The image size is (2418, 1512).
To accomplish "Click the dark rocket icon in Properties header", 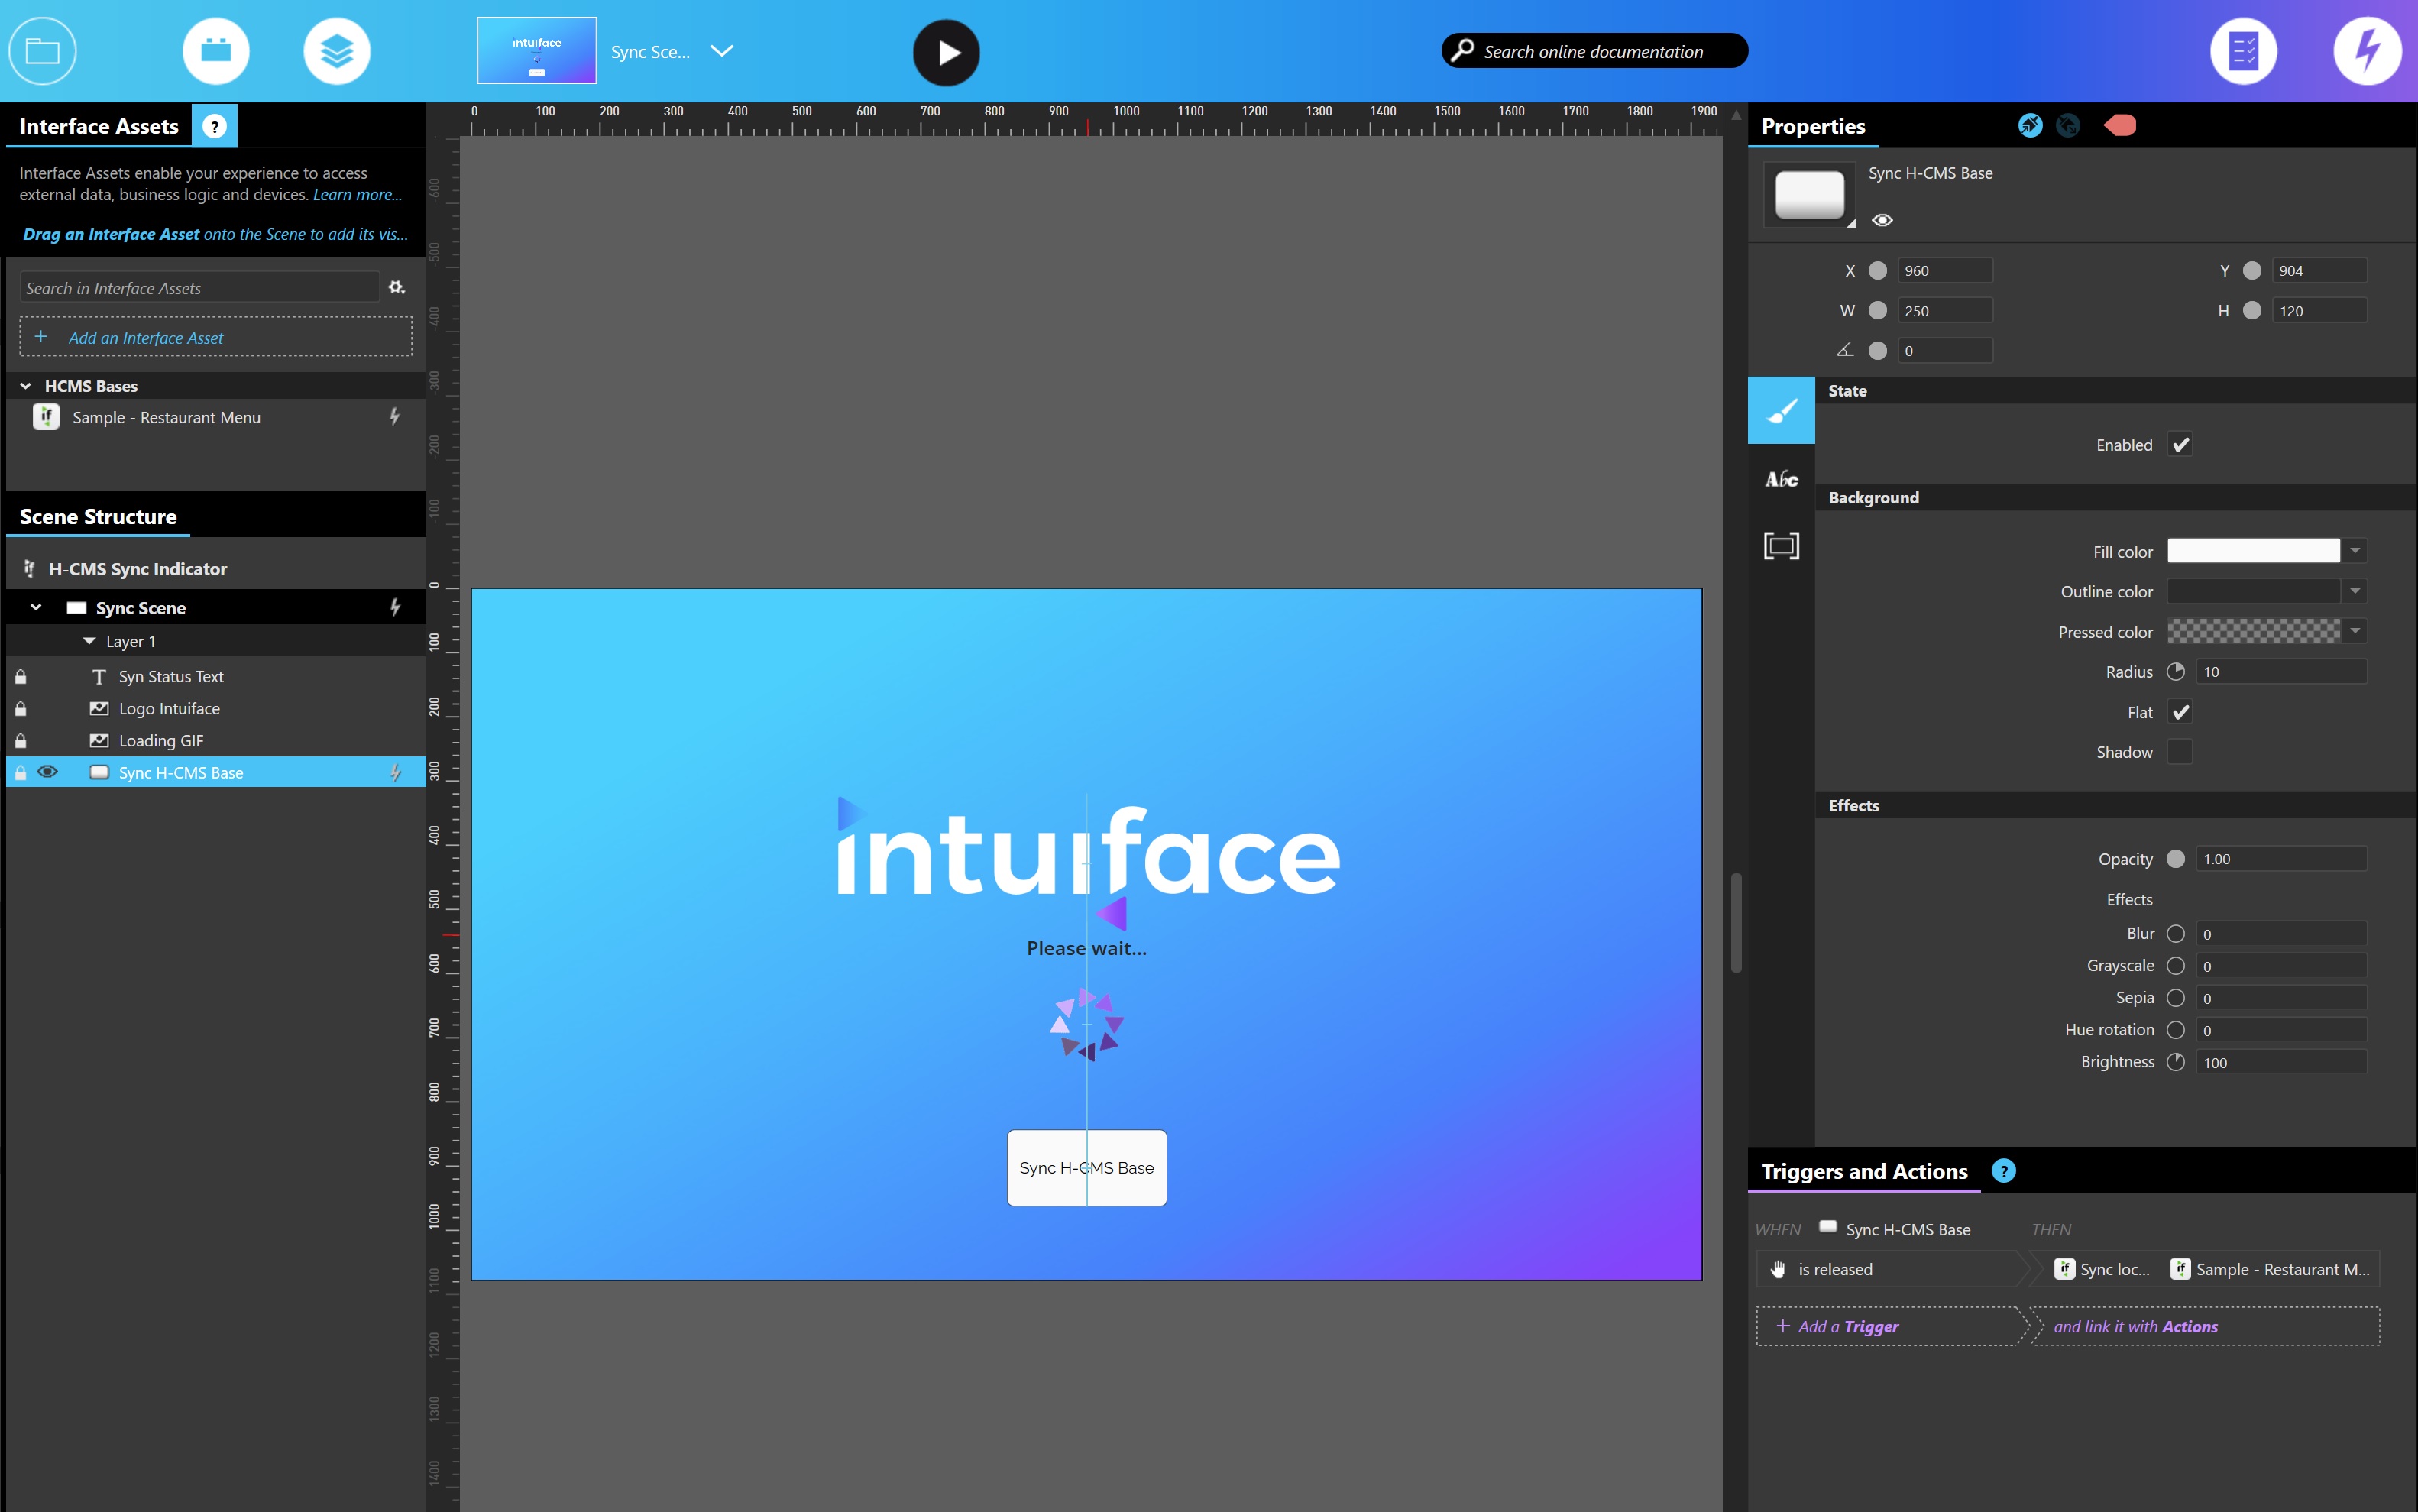I will click(2068, 126).
